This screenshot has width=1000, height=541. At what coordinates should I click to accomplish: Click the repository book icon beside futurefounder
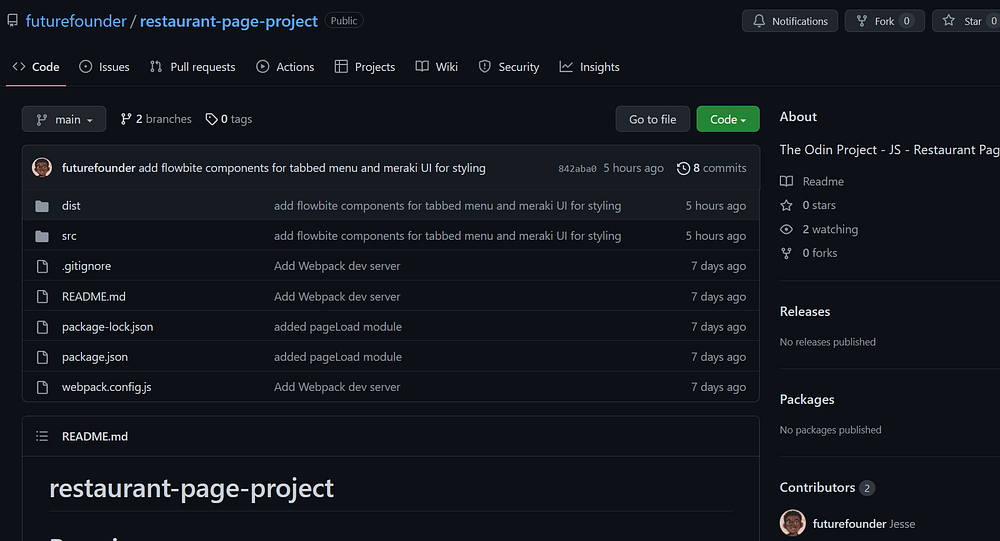point(12,21)
